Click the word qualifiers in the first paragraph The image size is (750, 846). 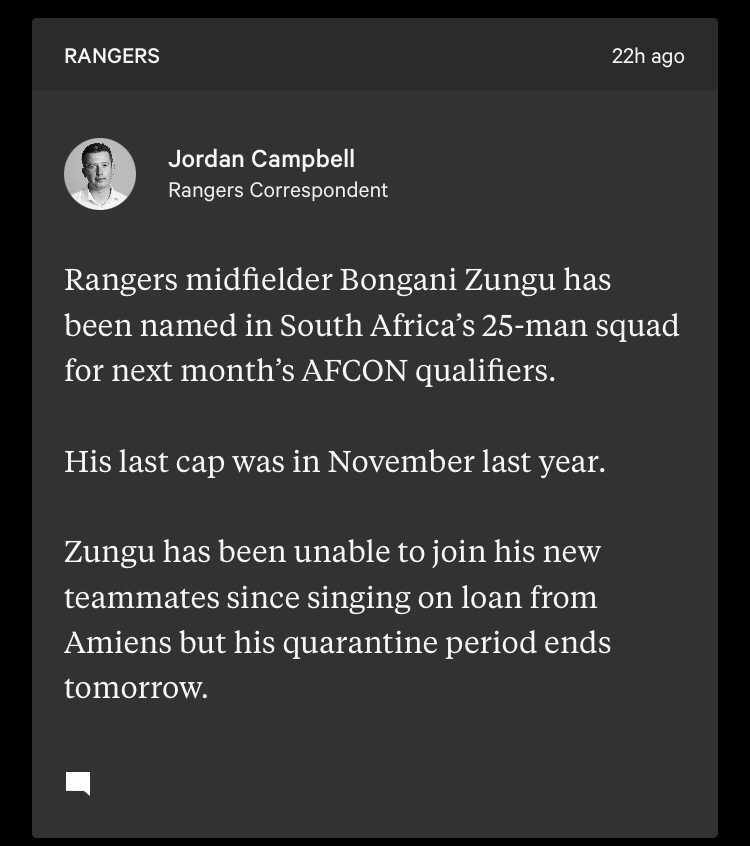[485, 372]
